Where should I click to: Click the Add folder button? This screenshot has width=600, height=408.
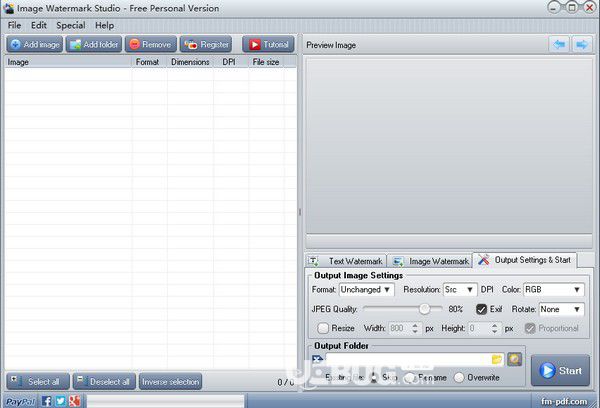[94, 44]
